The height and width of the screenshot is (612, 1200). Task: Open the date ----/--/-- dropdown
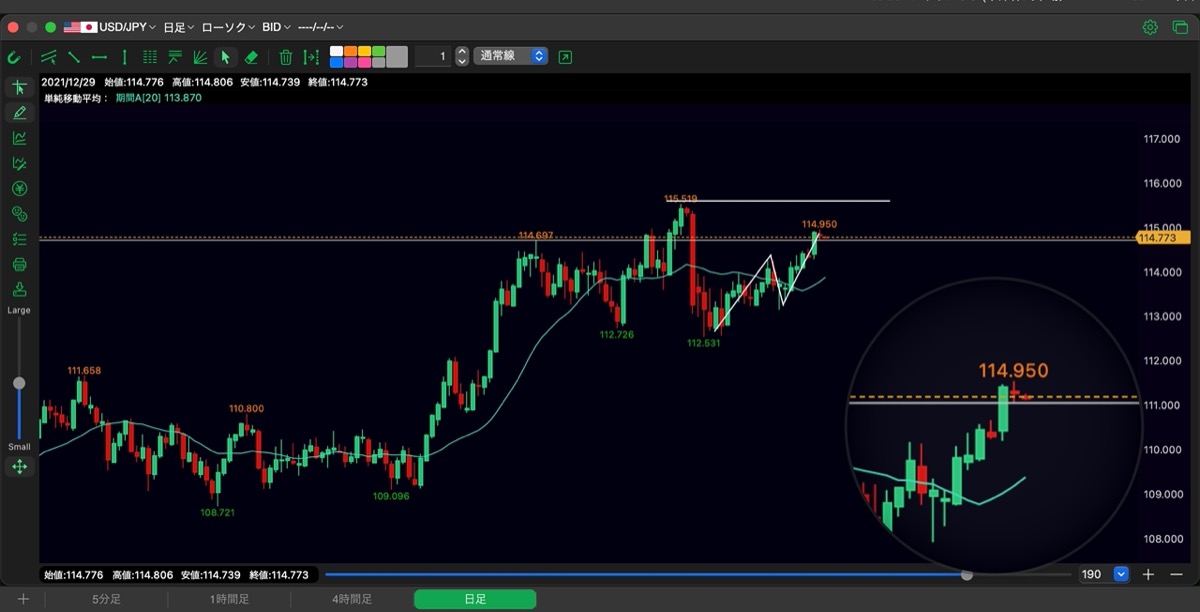321,27
